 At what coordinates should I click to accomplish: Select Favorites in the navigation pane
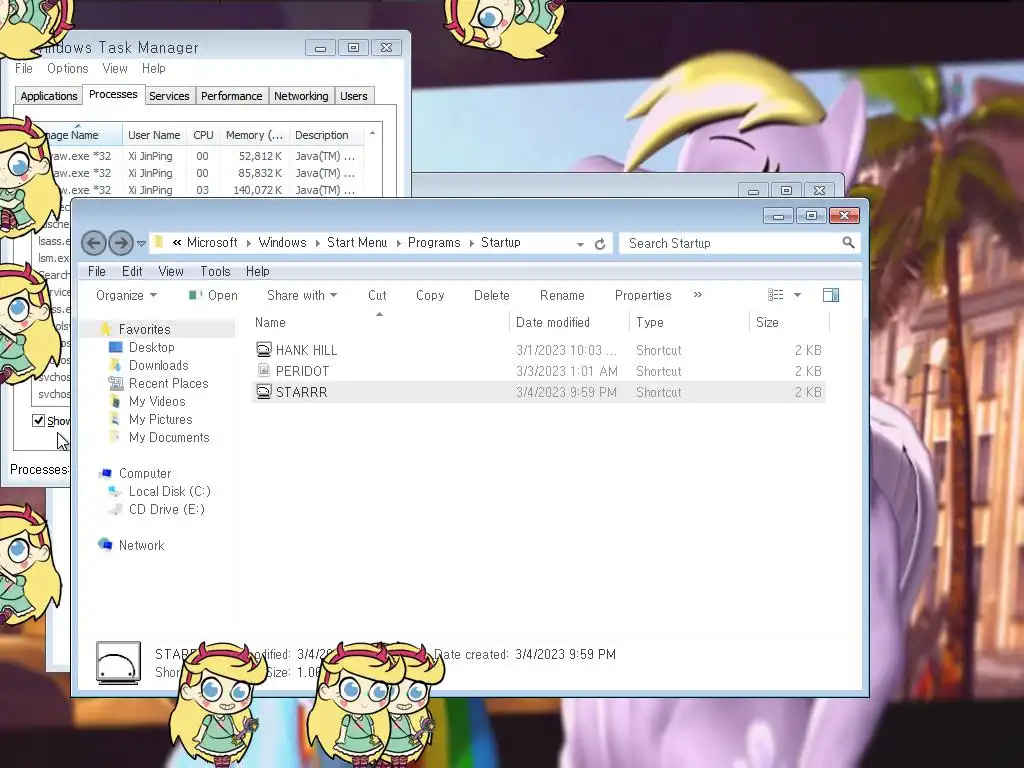click(x=144, y=329)
